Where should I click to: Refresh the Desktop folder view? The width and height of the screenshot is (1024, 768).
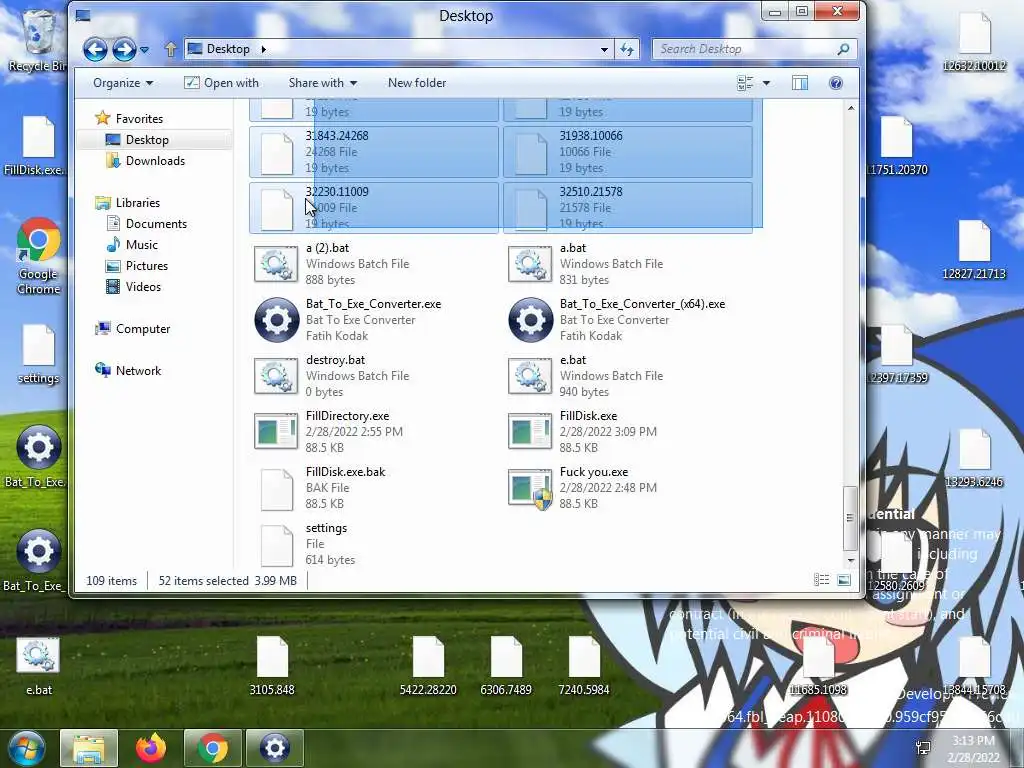click(627, 49)
